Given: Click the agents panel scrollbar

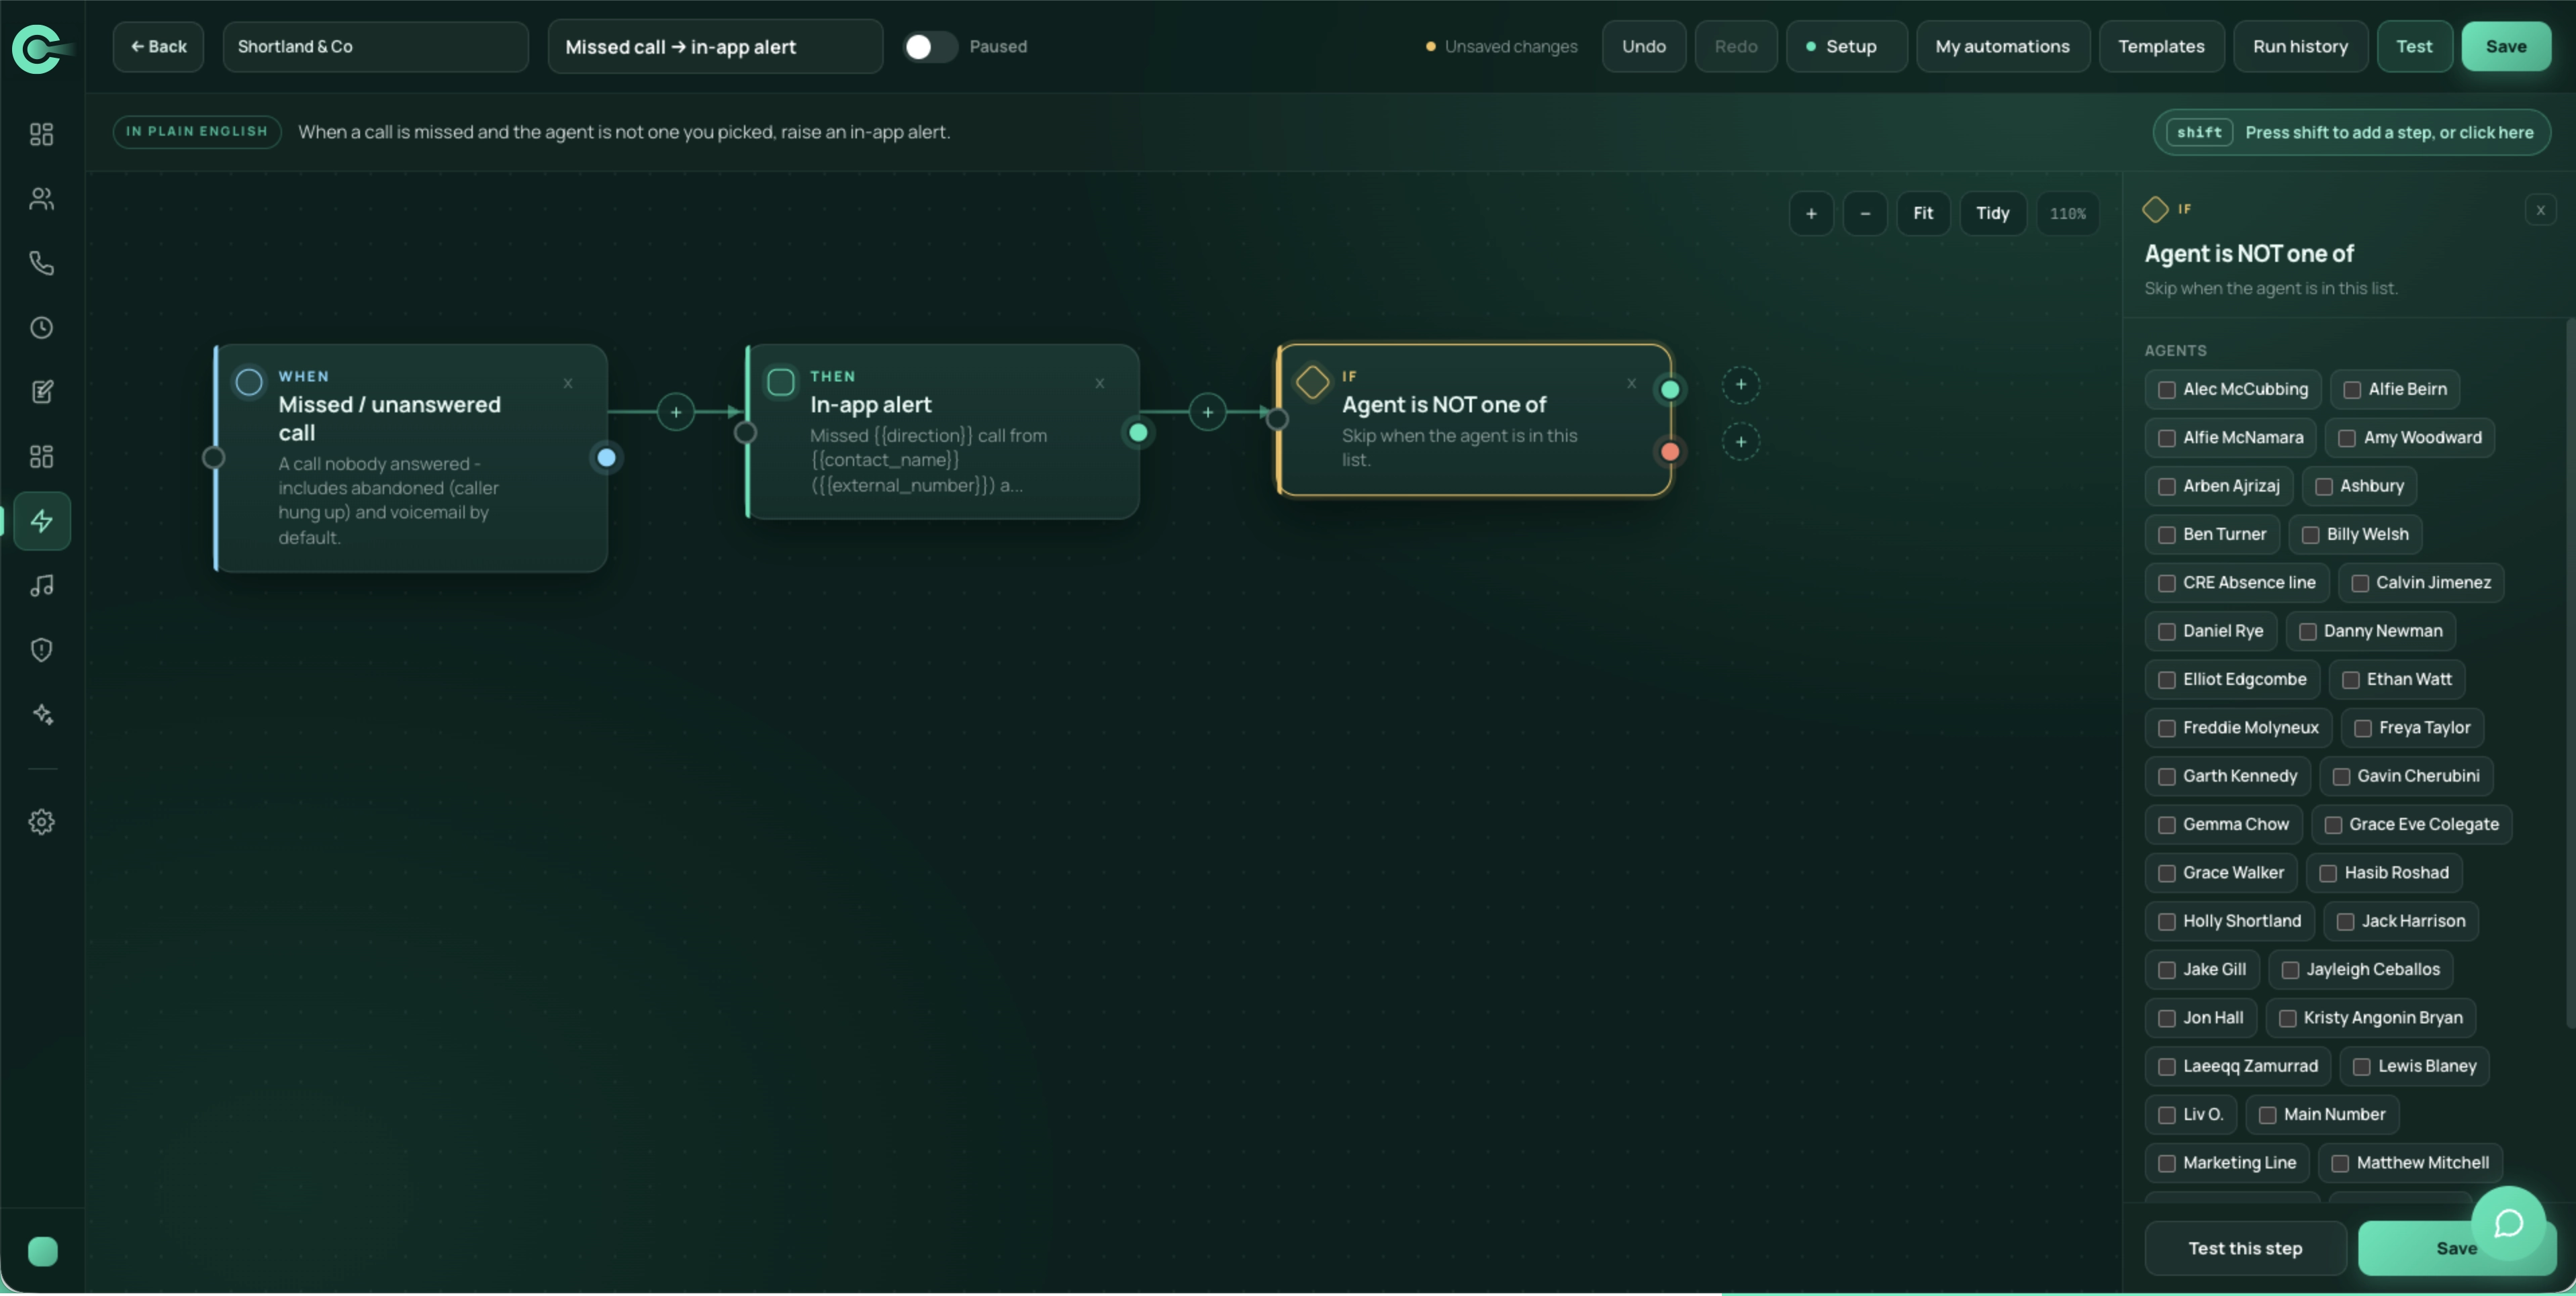Looking at the screenshot, I should pyautogui.click(x=2570, y=672).
